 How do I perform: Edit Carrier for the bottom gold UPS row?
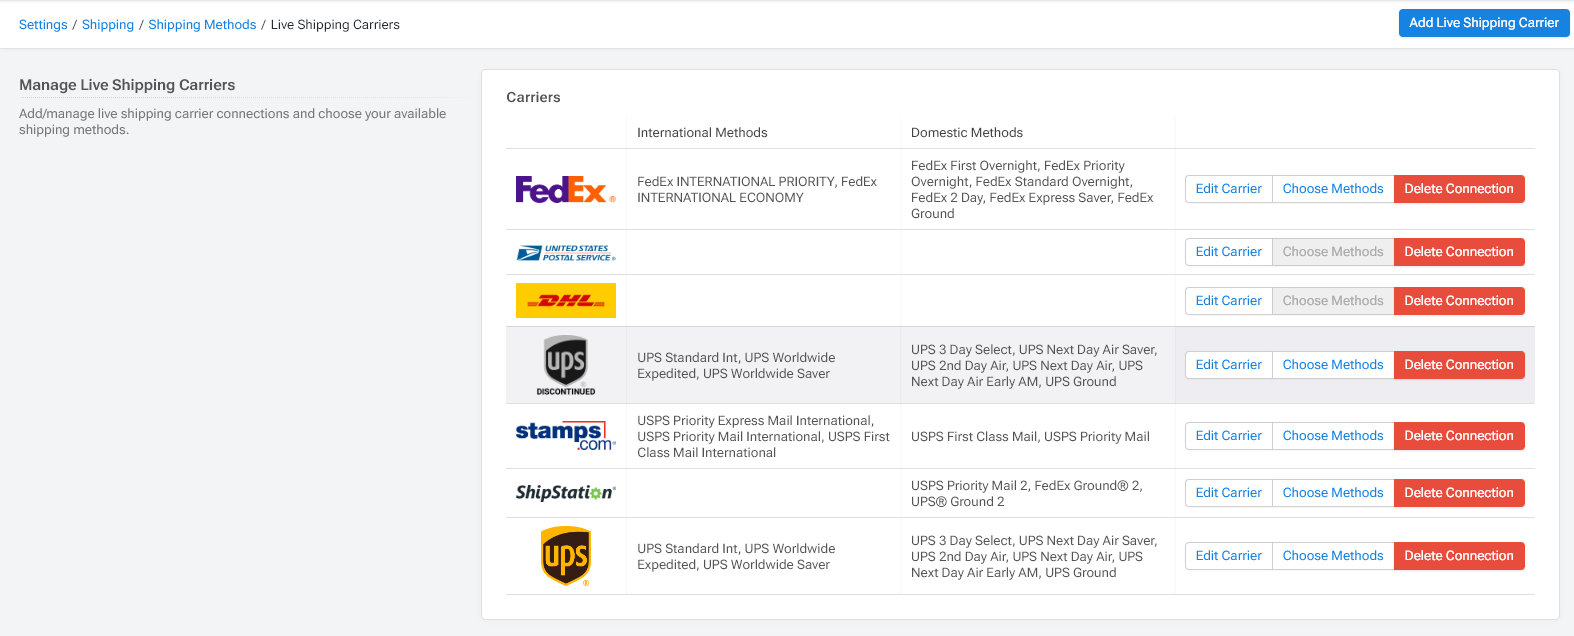(x=1229, y=556)
